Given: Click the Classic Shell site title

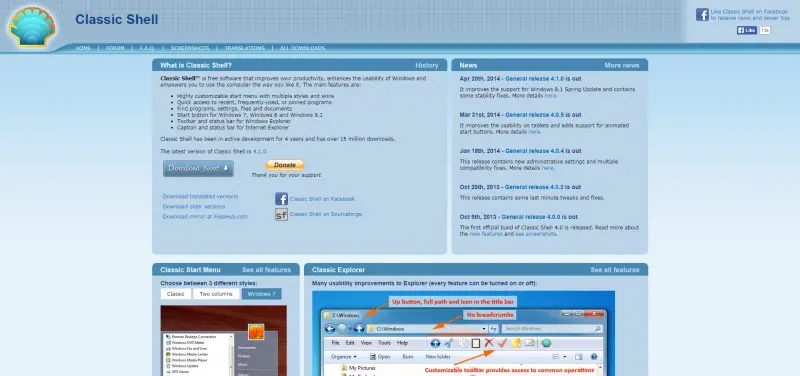Looking at the screenshot, I should click(x=117, y=19).
